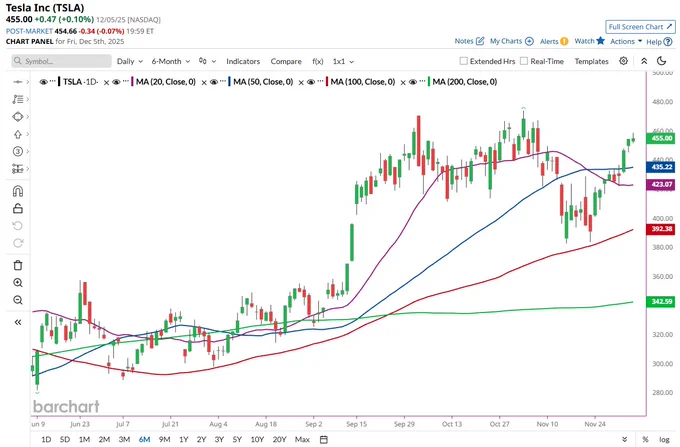Open the f(x) expressions menu

[x=317, y=61]
